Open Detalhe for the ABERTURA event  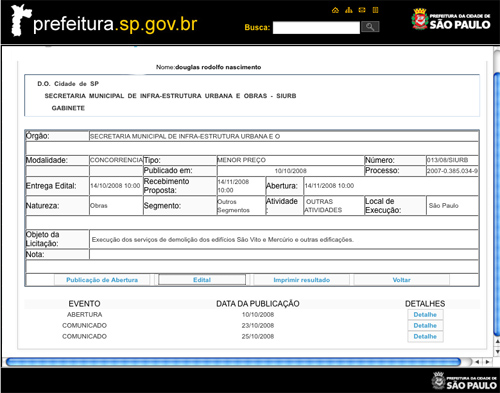click(425, 315)
